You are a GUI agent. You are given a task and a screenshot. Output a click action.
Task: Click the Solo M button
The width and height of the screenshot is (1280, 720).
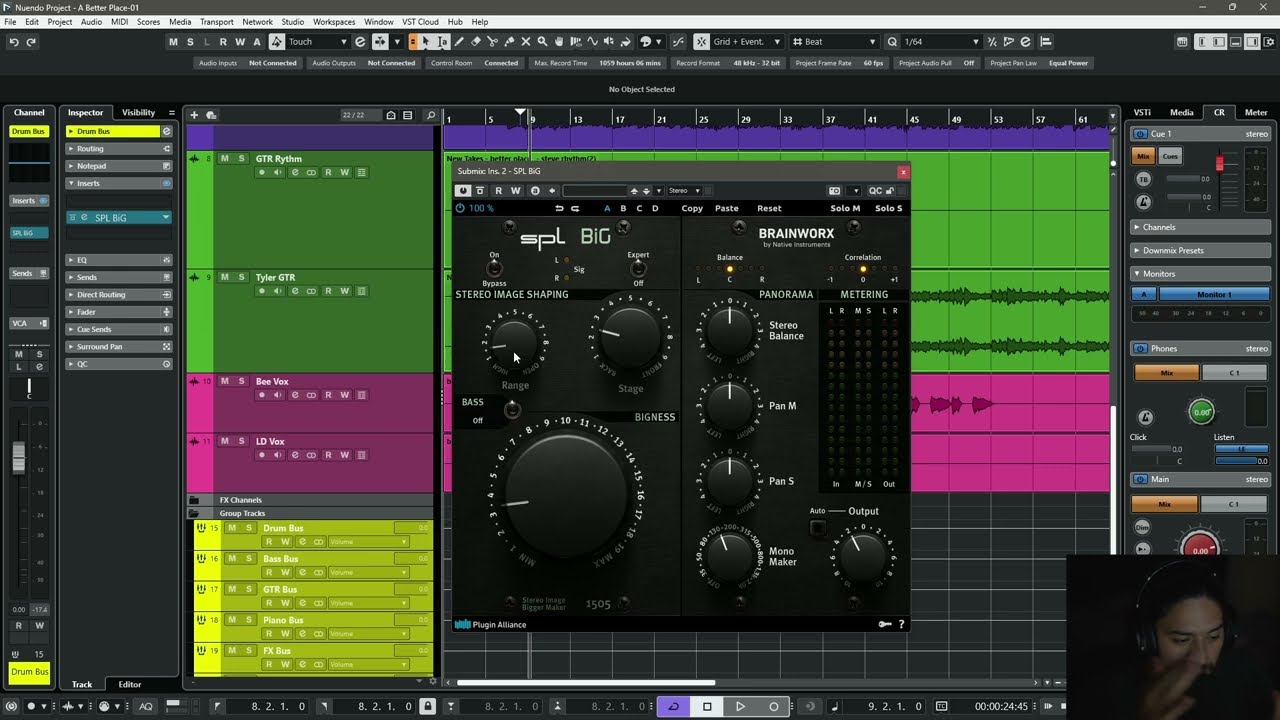click(x=845, y=209)
